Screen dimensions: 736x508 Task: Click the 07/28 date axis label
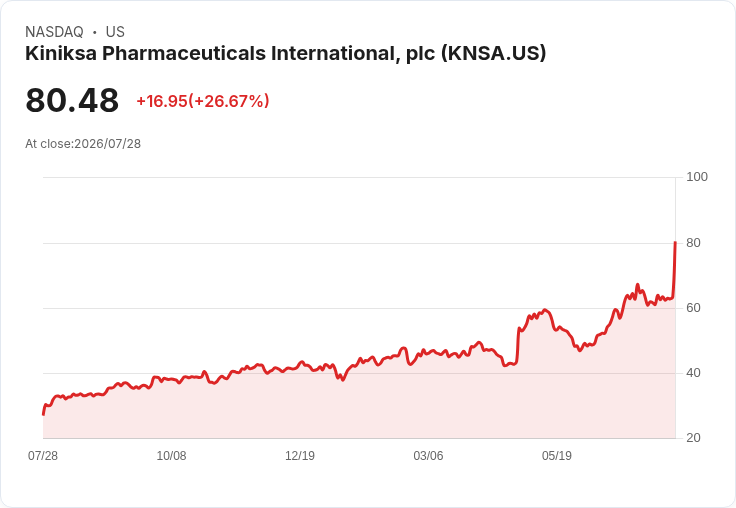[x=43, y=455]
